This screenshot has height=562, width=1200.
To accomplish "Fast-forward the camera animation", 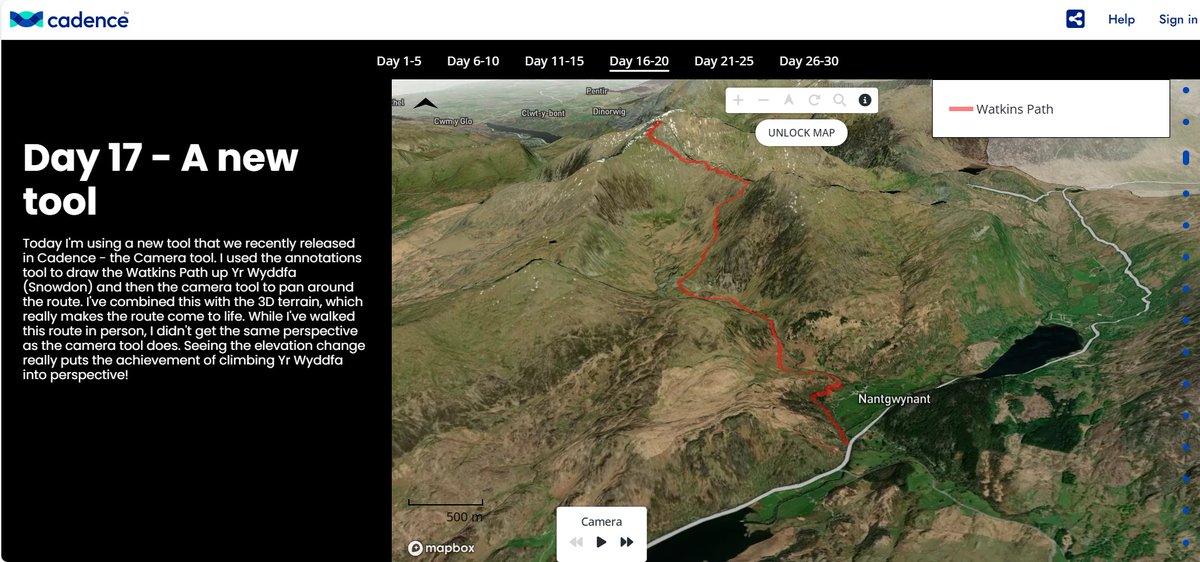I will pos(627,542).
